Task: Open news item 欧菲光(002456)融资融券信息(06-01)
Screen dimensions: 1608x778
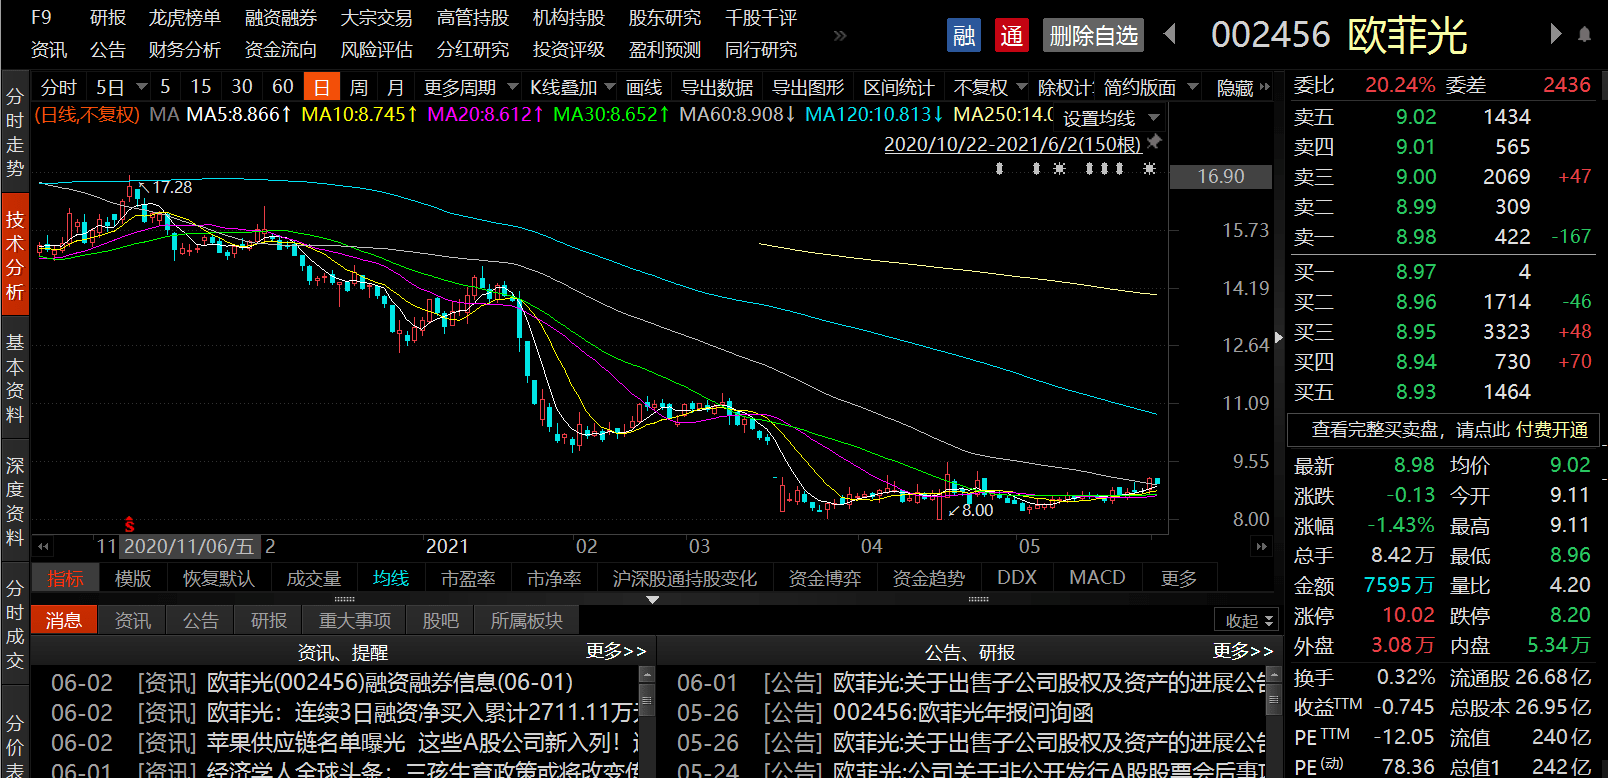Action: (x=390, y=683)
